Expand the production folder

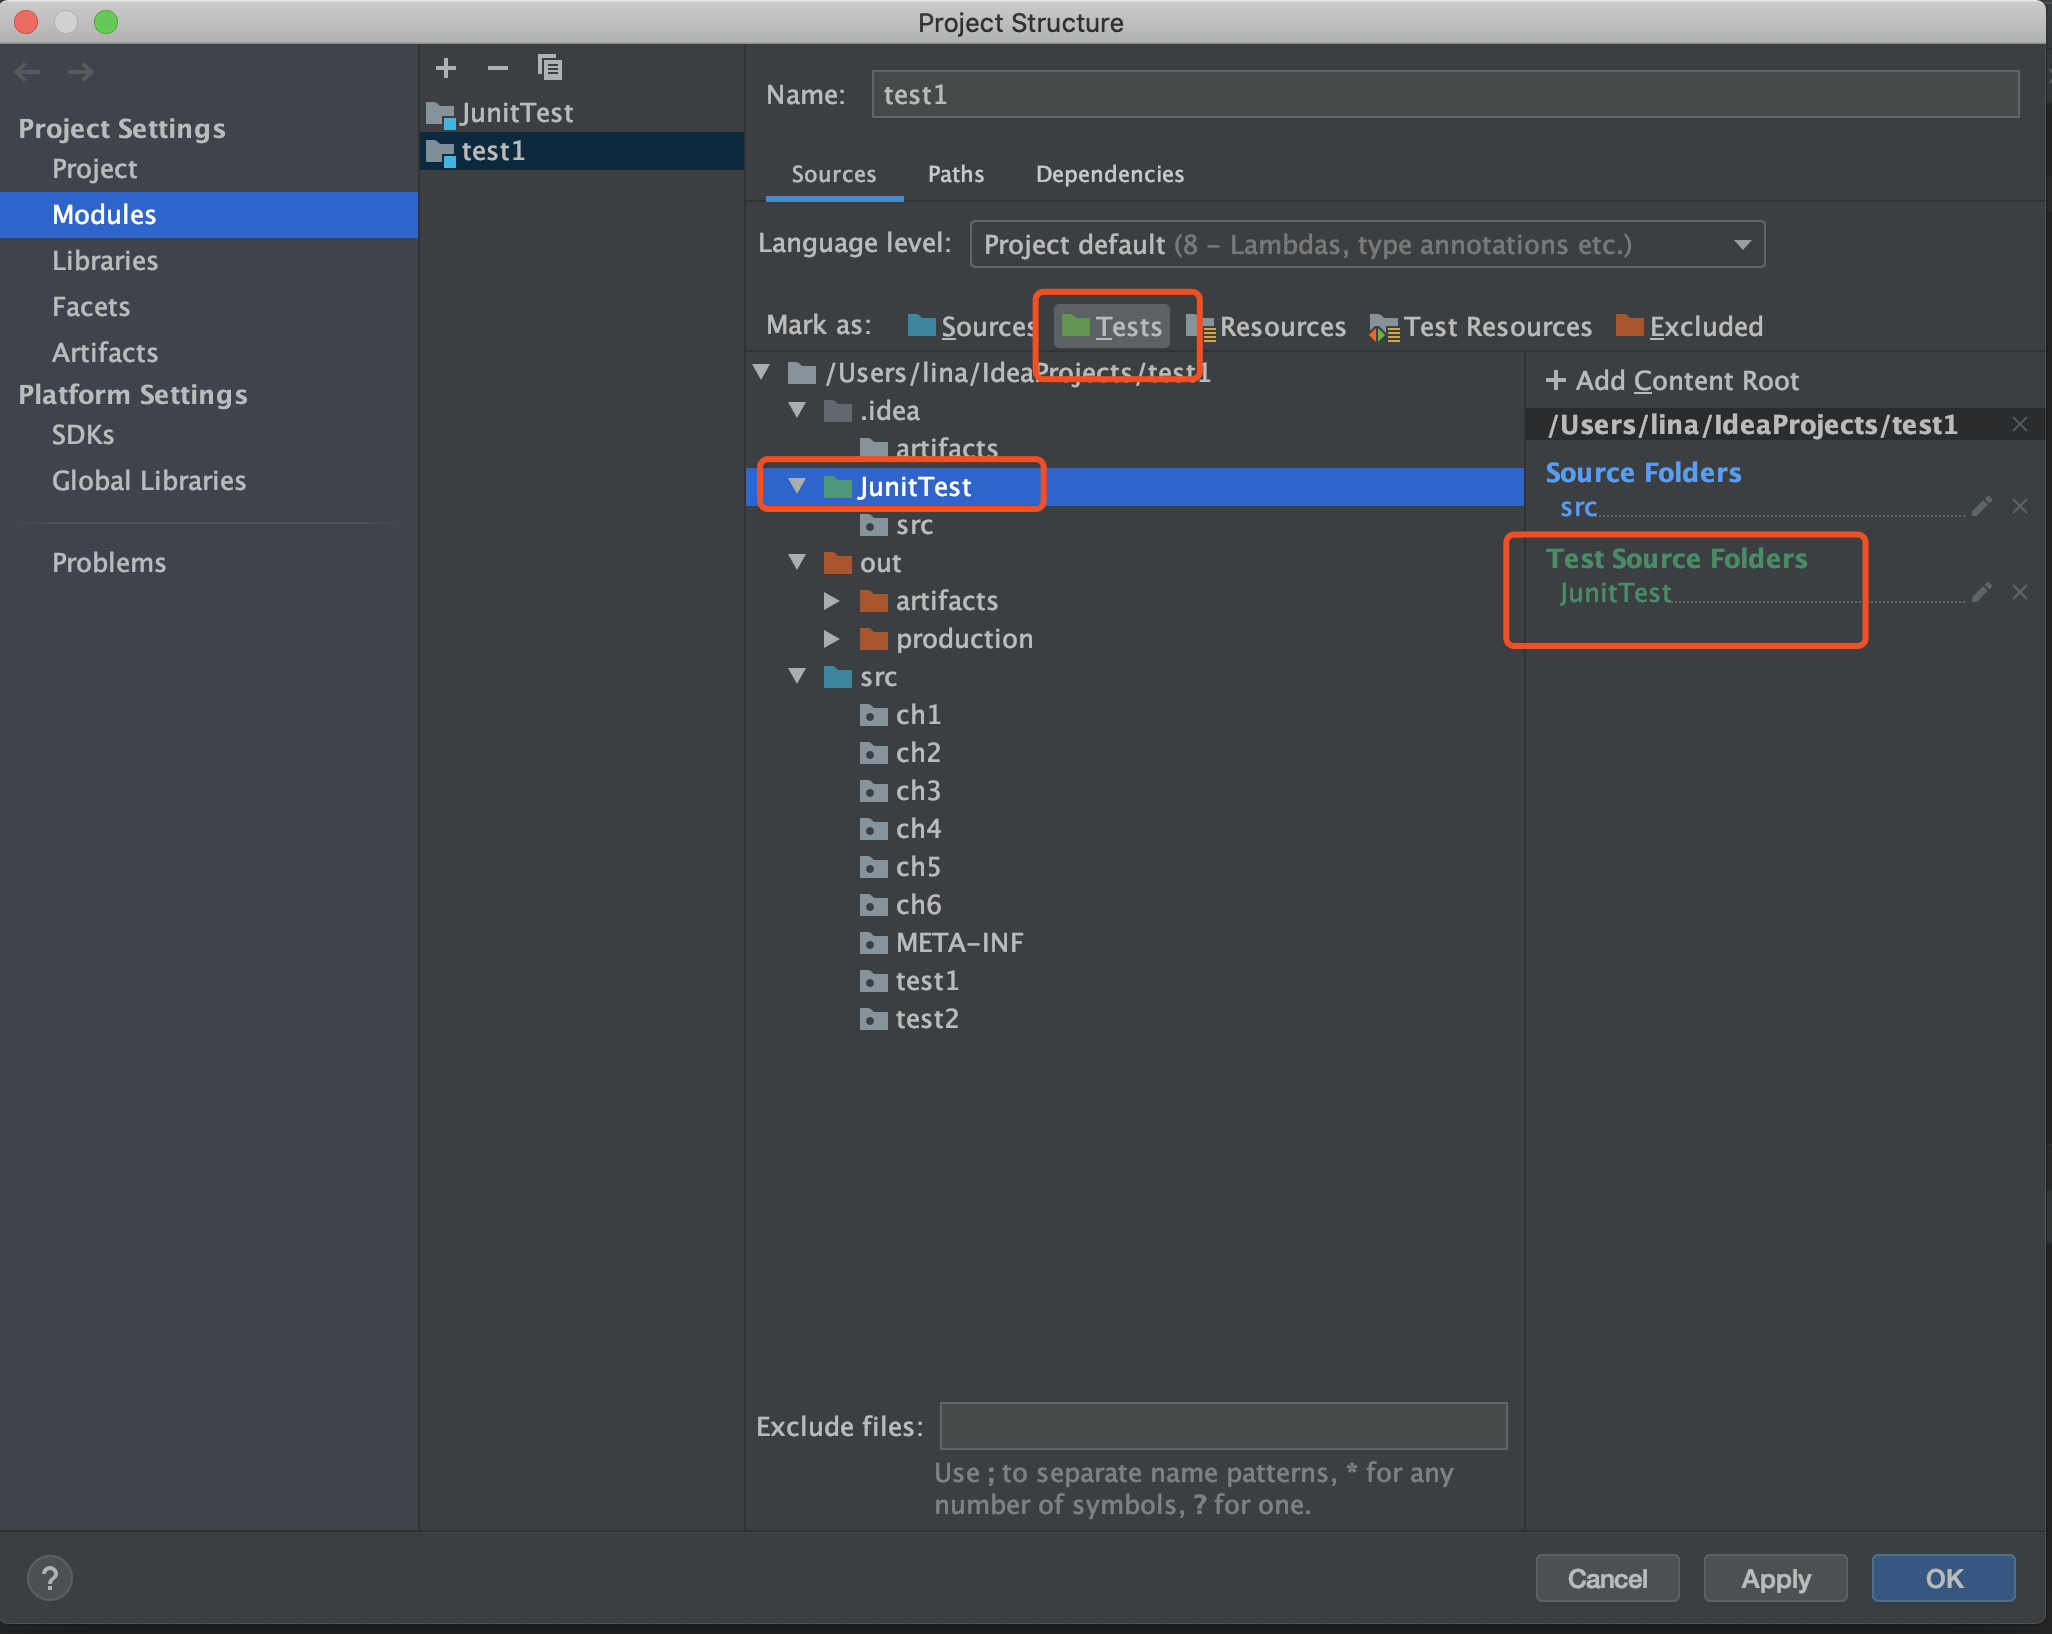pos(831,638)
